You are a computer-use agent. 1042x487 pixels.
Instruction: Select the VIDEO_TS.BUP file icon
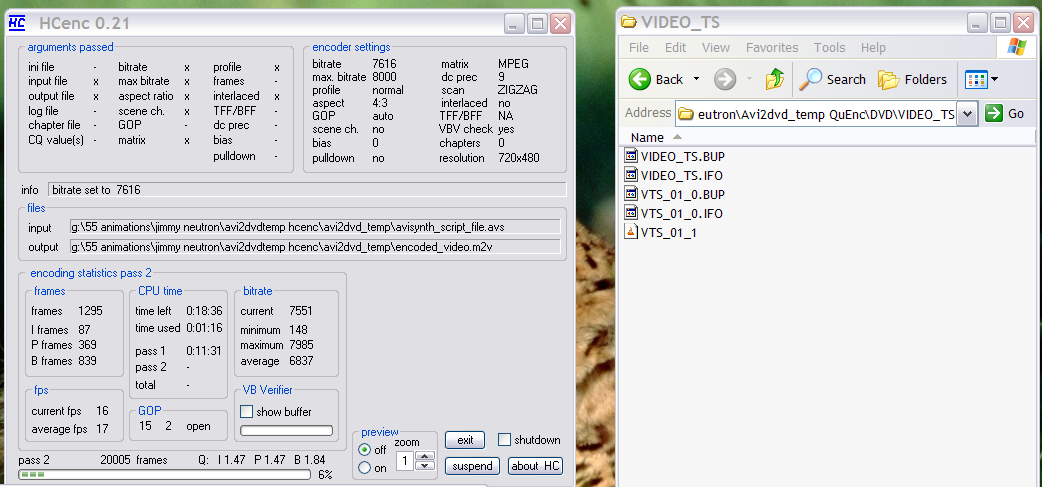(x=631, y=157)
